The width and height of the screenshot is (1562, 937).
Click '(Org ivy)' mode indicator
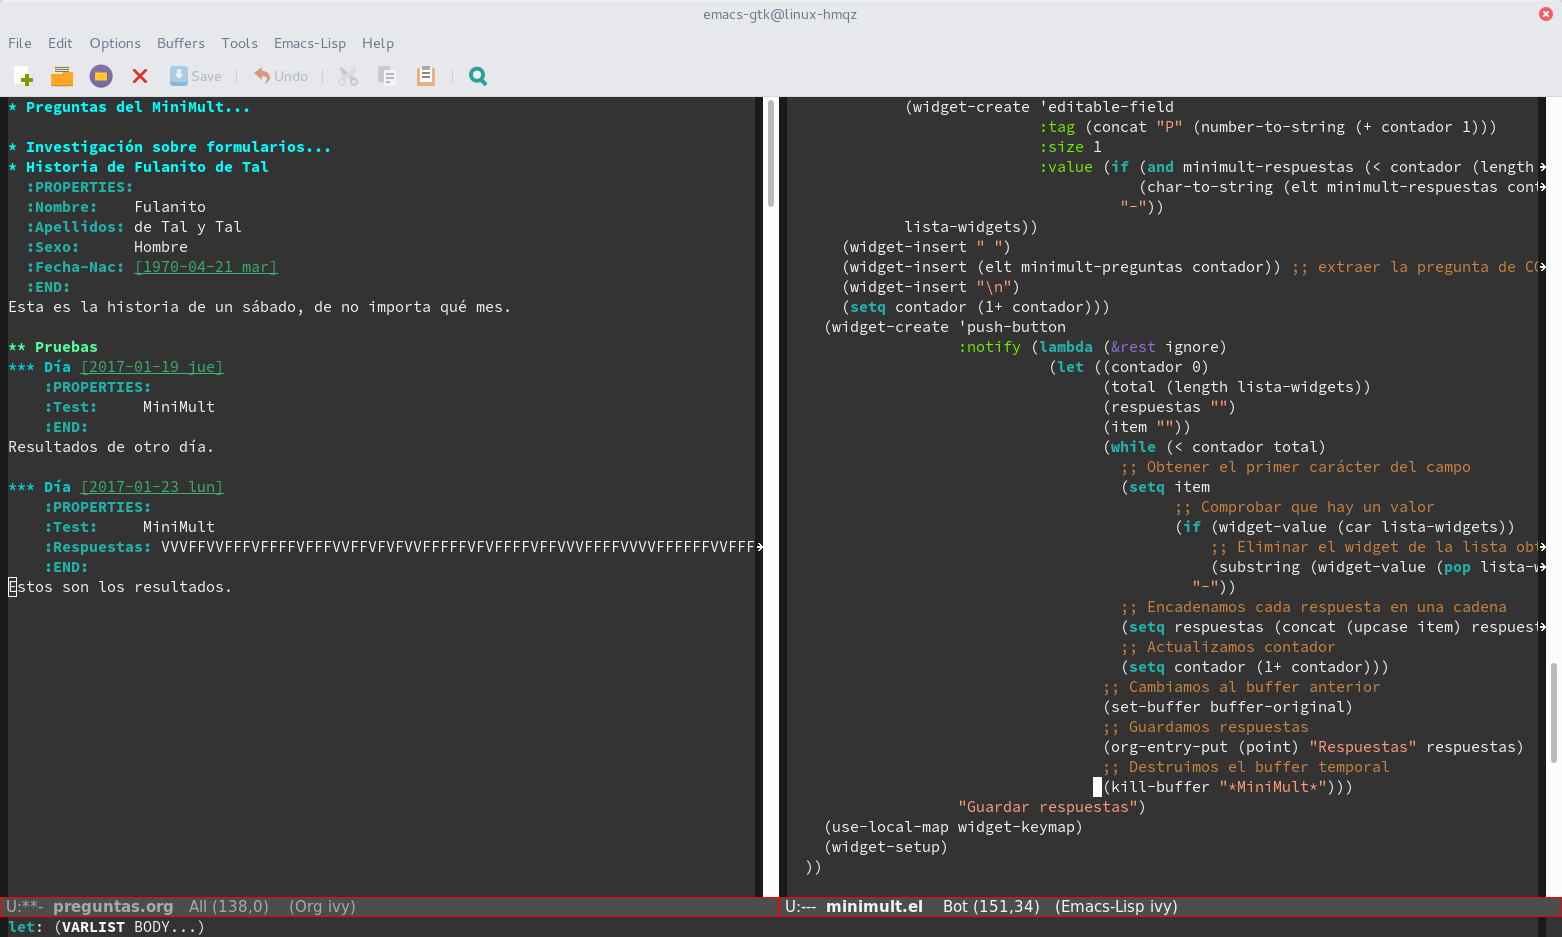pos(322,906)
